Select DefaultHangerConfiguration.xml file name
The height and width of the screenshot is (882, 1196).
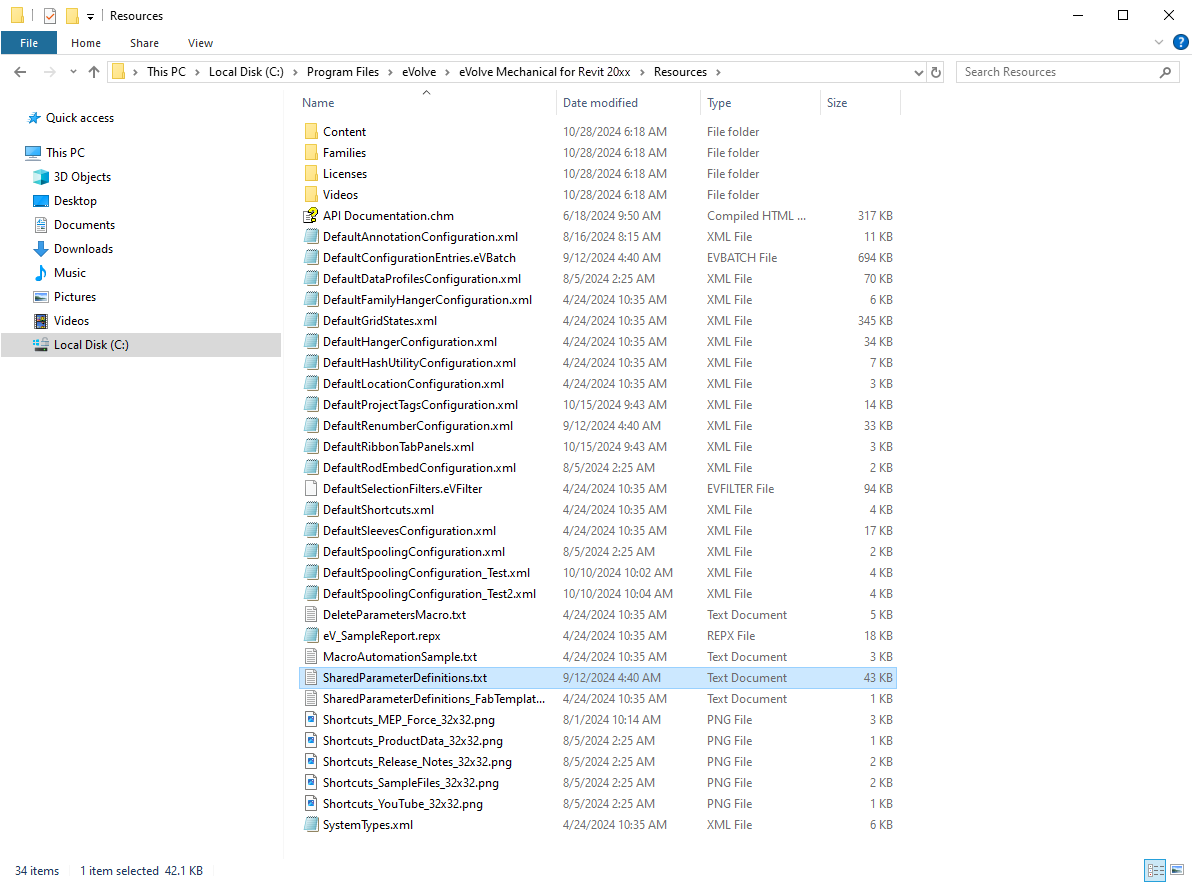click(x=410, y=342)
